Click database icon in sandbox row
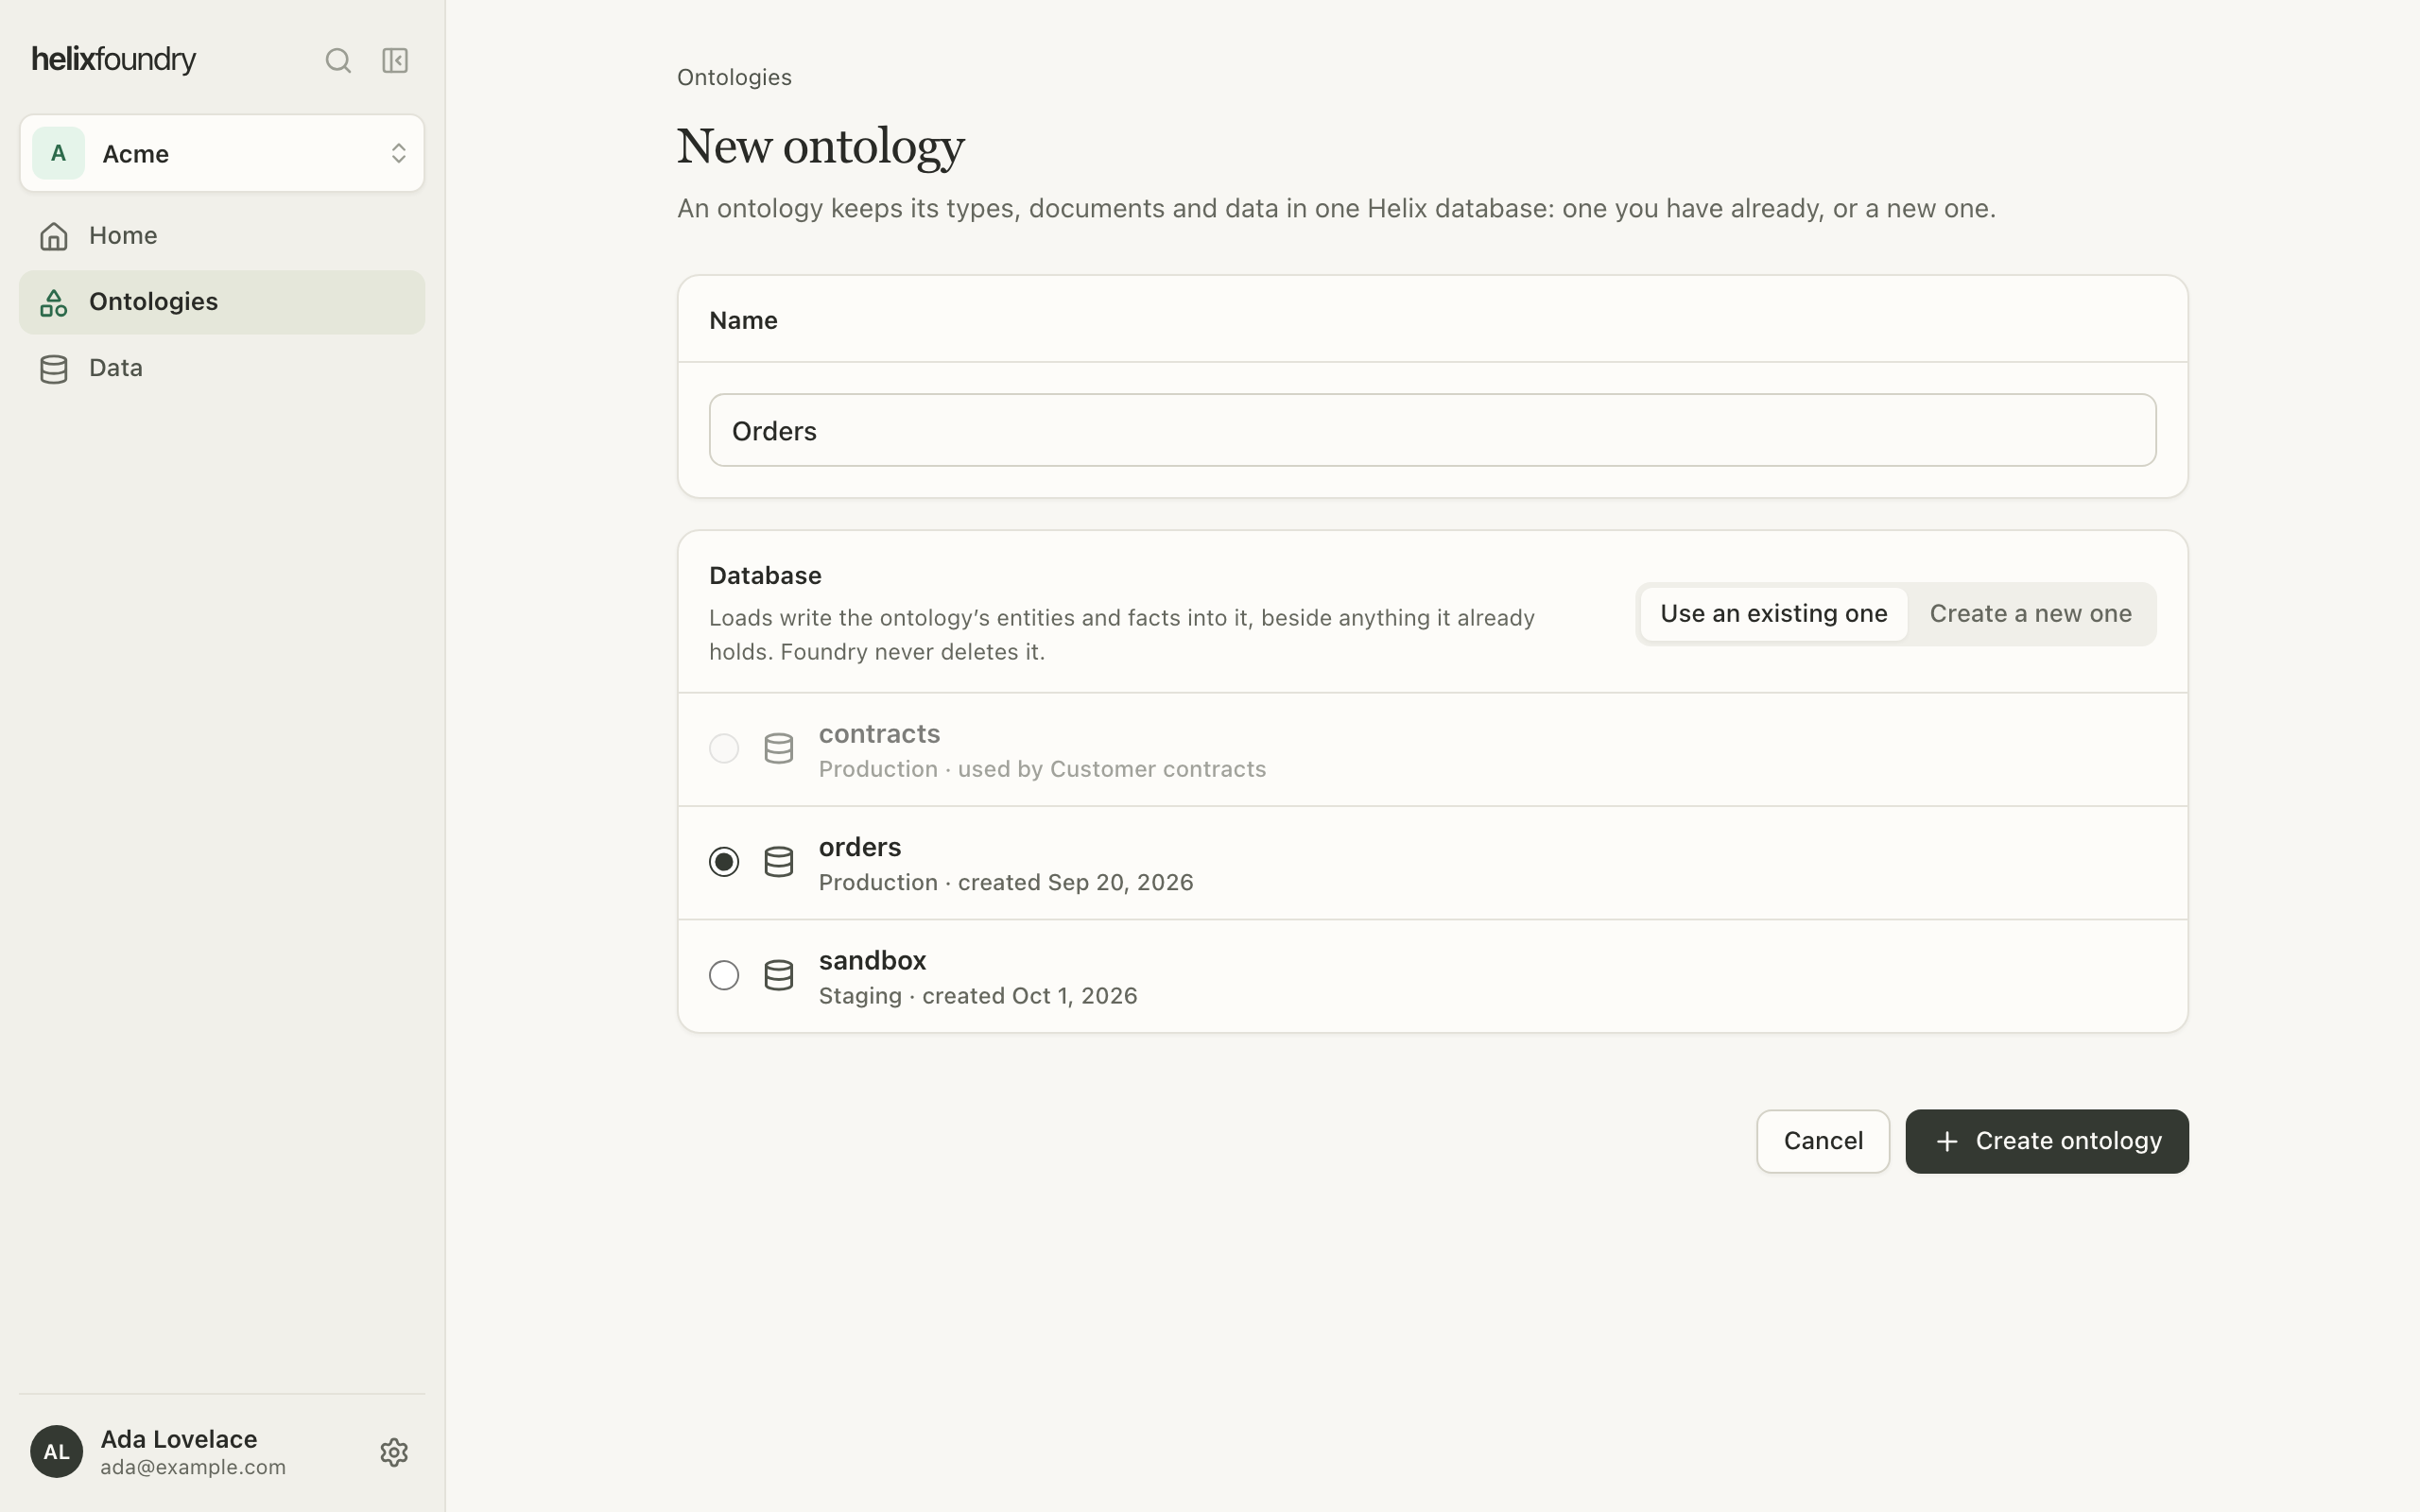The height and width of the screenshot is (1512, 2420). [x=779, y=975]
